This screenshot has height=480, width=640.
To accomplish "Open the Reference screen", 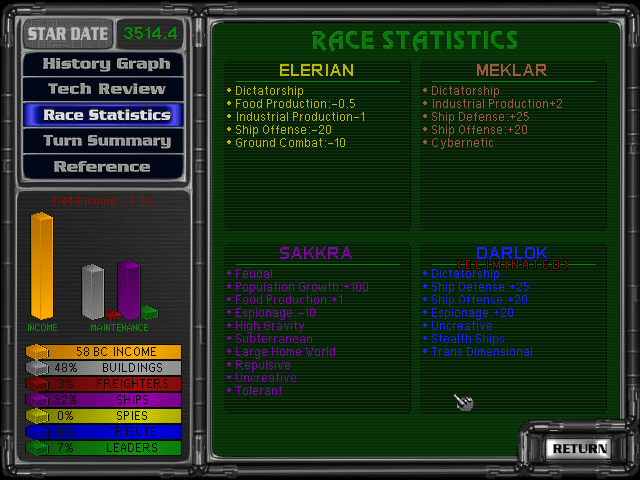I will coord(103,167).
